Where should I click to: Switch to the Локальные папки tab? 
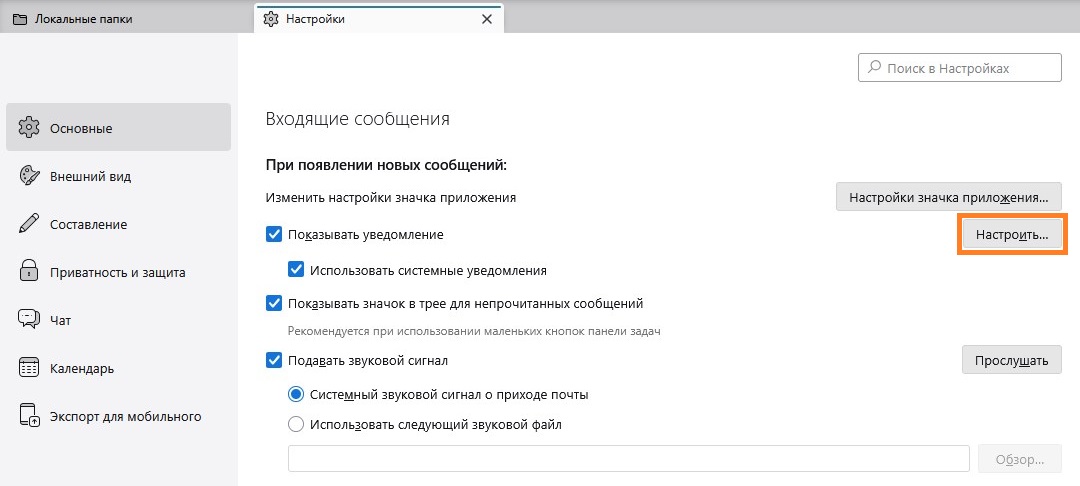click(83, 19)
